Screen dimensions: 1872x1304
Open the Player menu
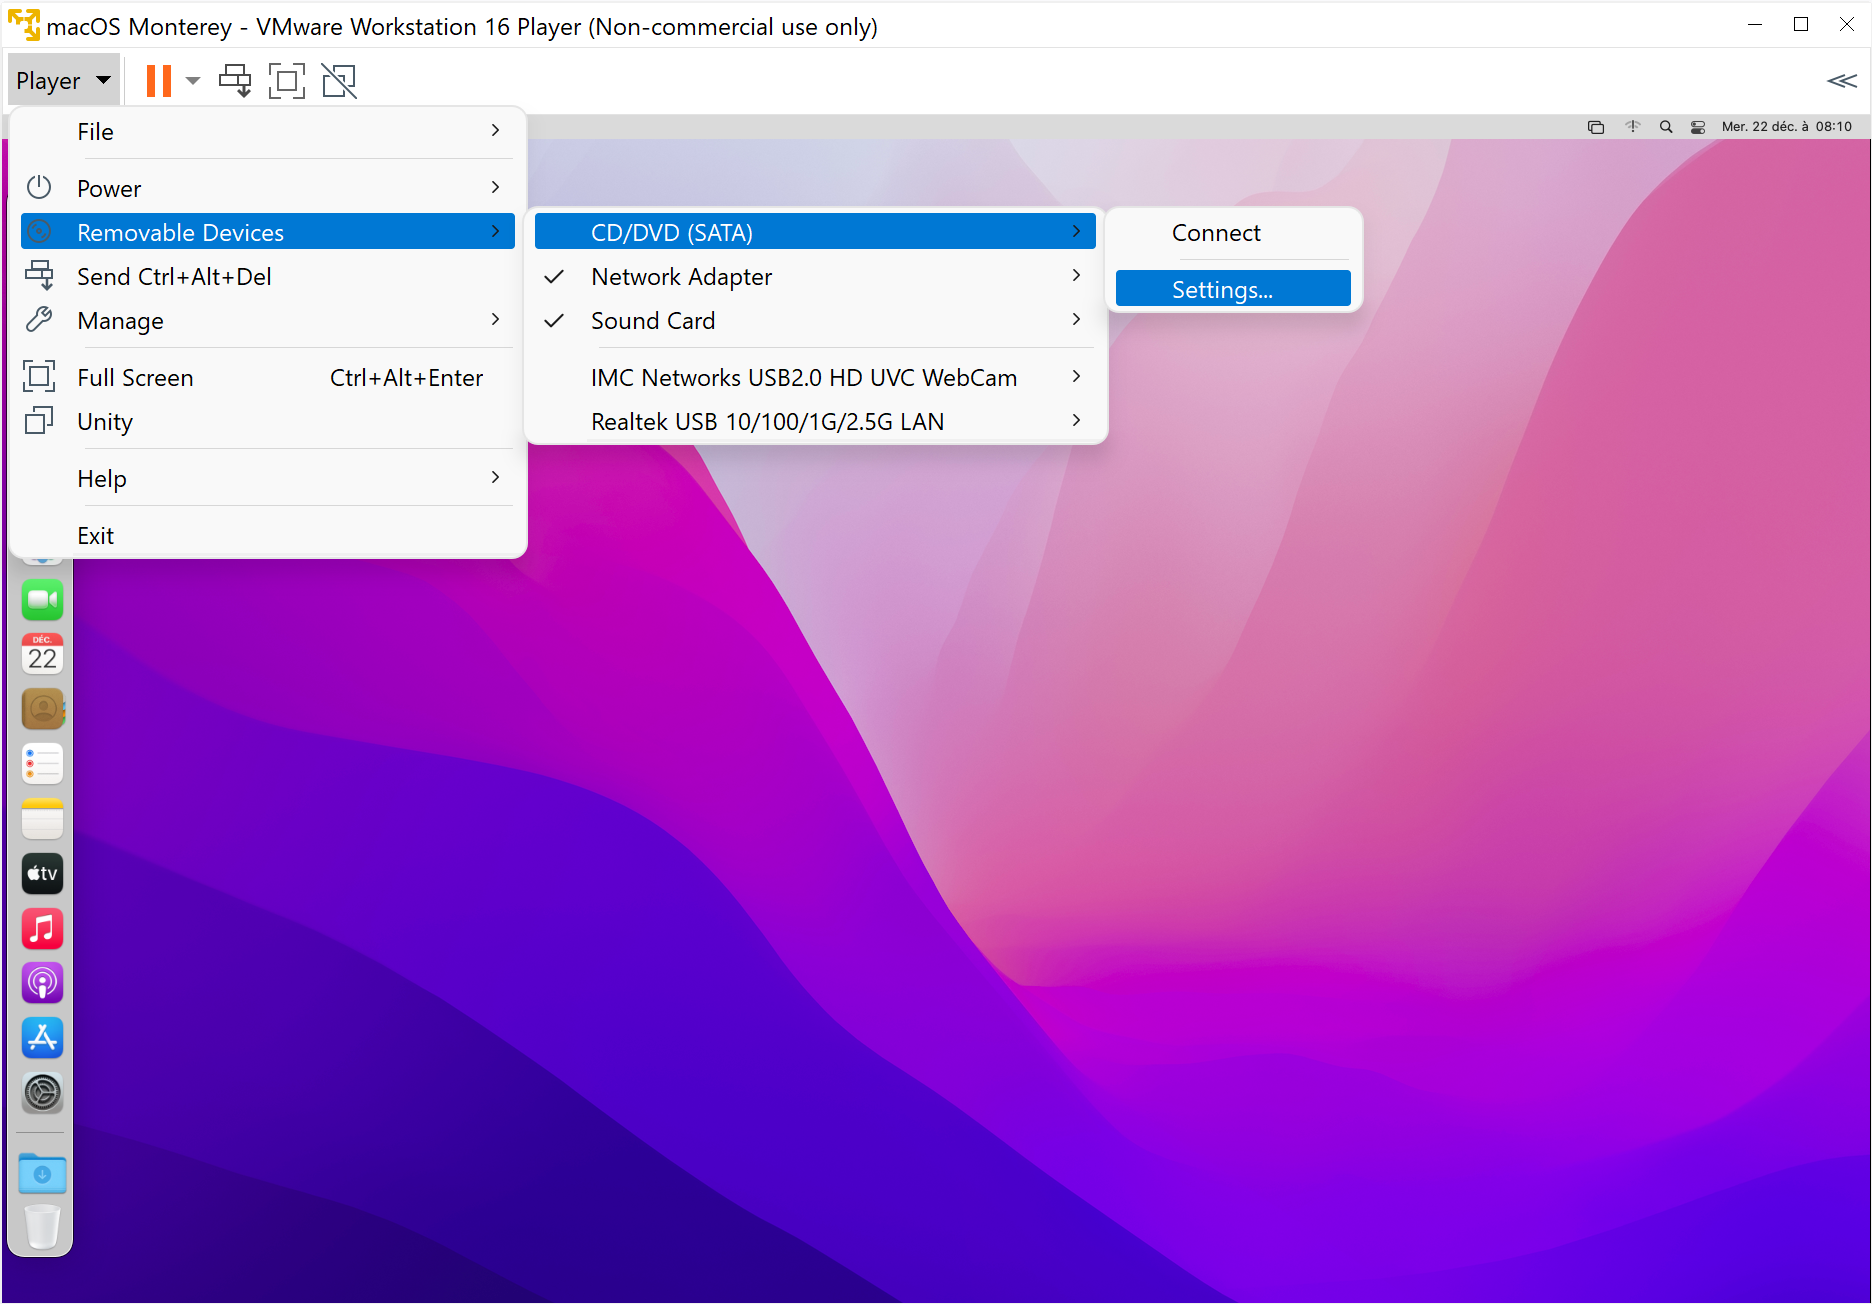pos(63,80)
